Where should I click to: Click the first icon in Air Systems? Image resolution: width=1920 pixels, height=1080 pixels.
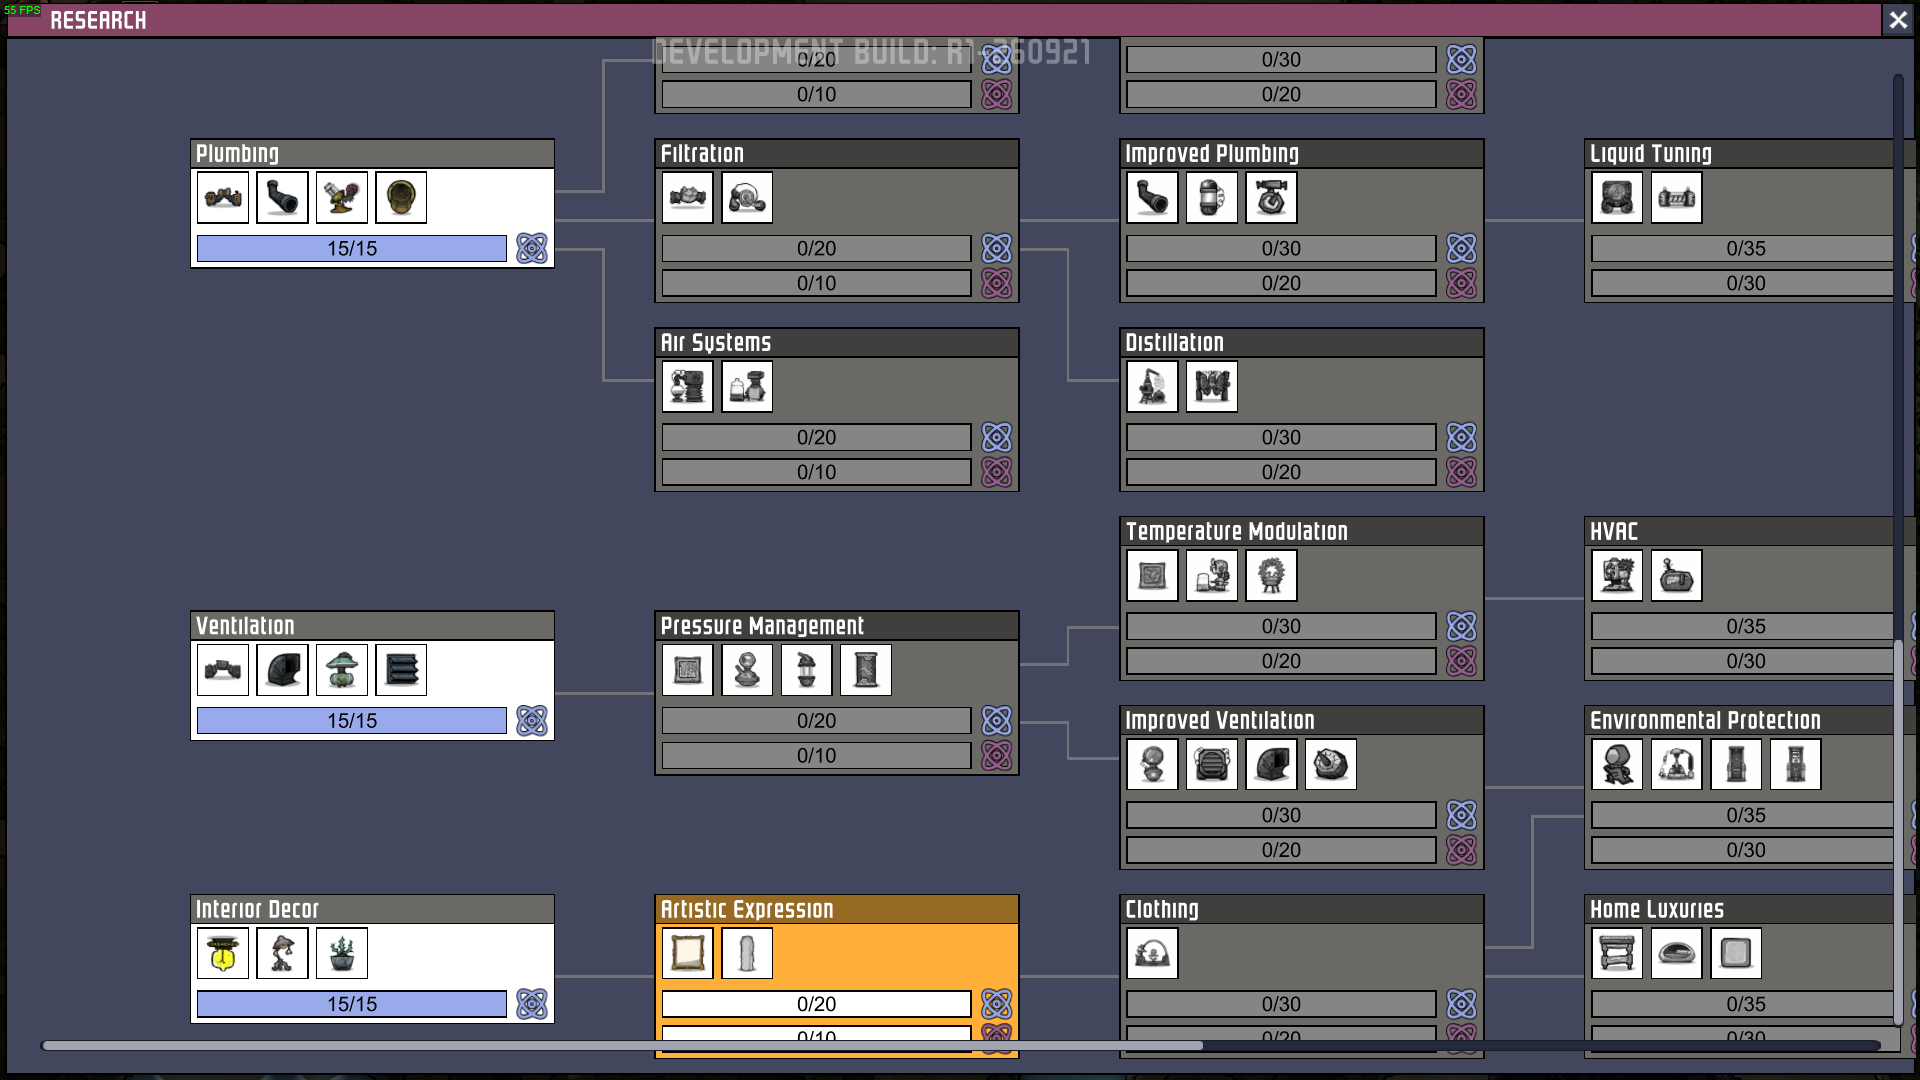click(688, 387)
